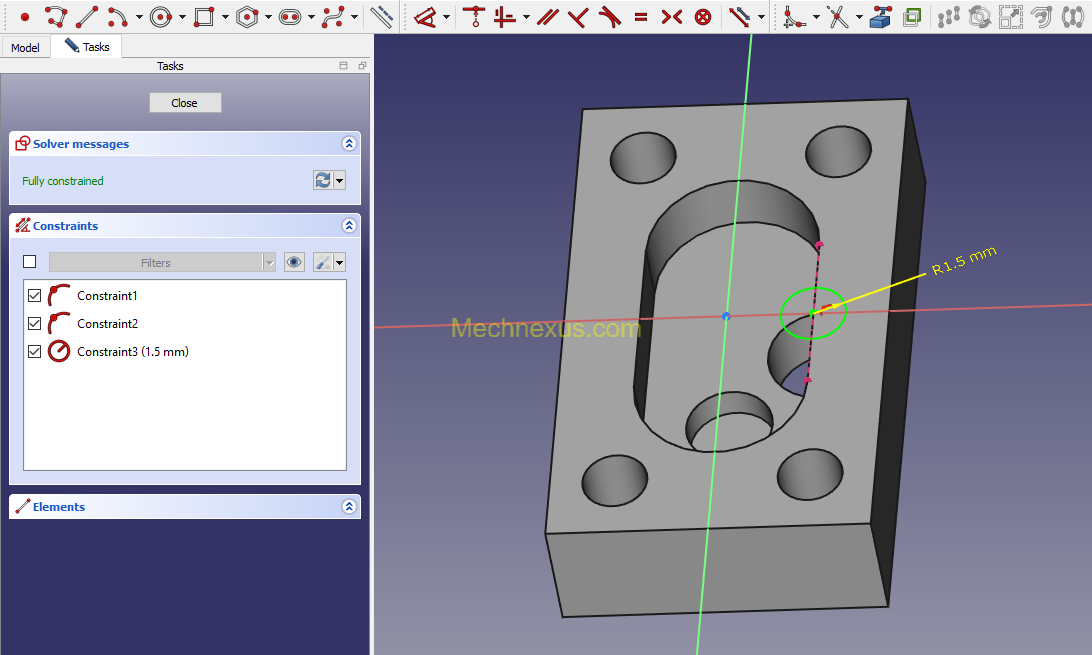
Task: Apply the equal constraint tool
Action: pyautogui.click(x=641, y=17)
